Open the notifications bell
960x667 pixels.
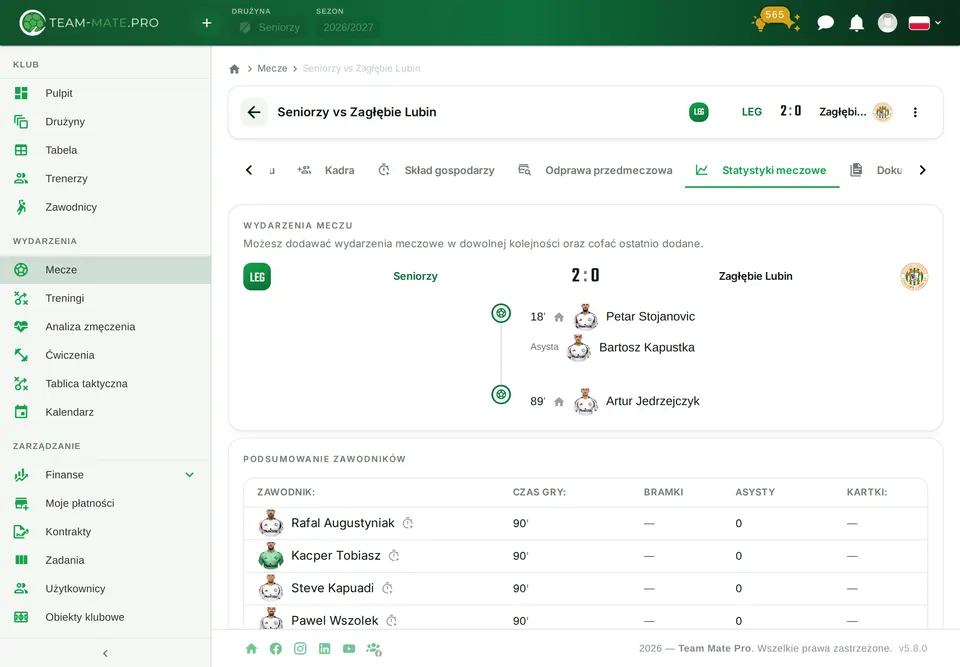857,23
